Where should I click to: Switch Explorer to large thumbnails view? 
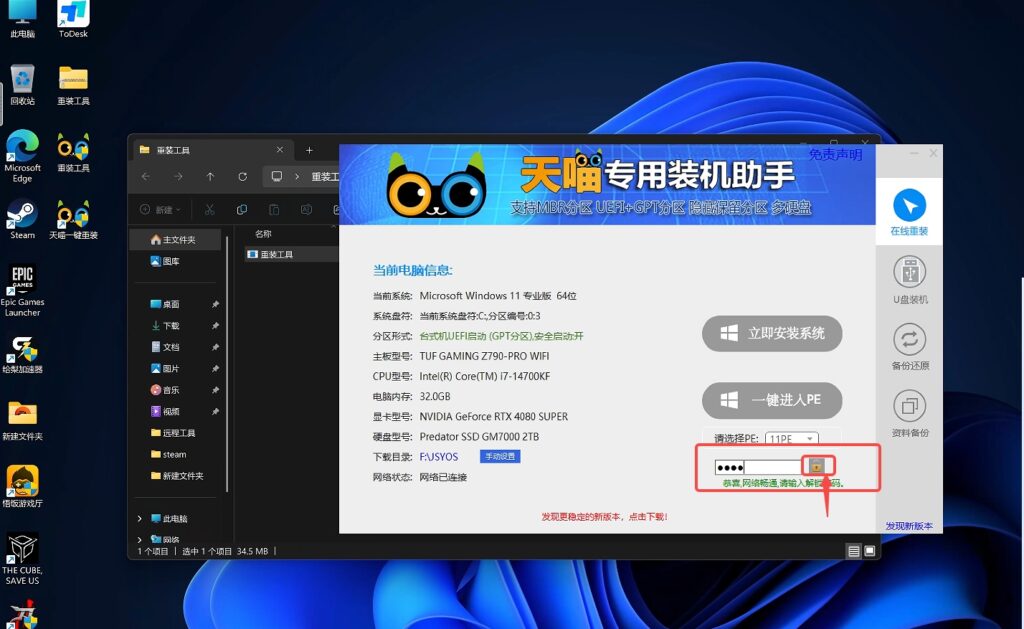click(x=869, y=551)
